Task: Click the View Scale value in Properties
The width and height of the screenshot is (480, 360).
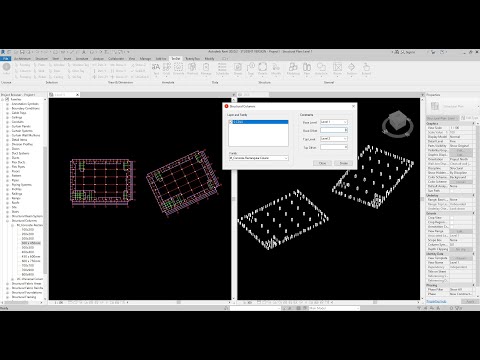Action: click(x=461, y=128)
